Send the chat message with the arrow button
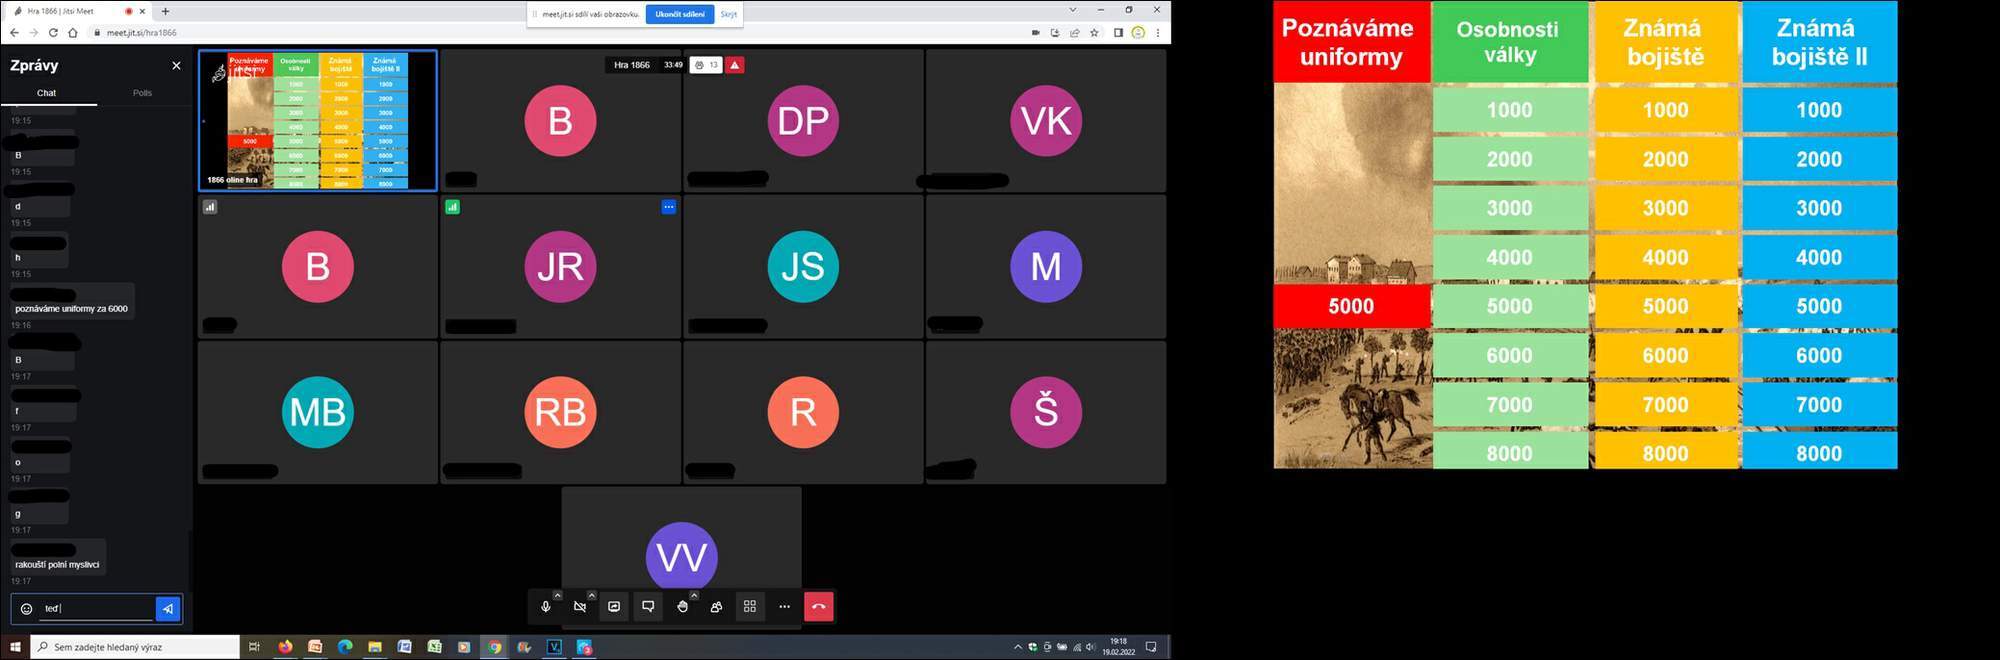This screenshot has height=660, width=2000. [168, 608]
